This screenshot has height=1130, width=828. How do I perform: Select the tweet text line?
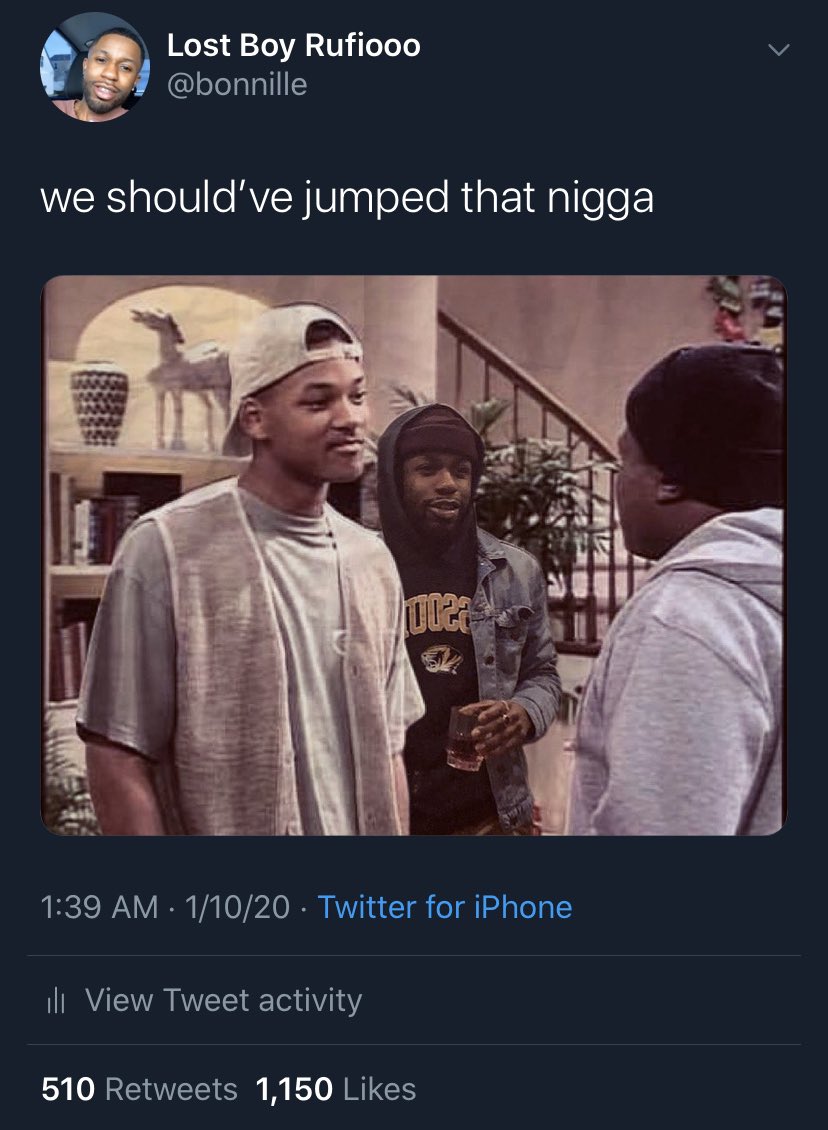click(x=347, y=197)
